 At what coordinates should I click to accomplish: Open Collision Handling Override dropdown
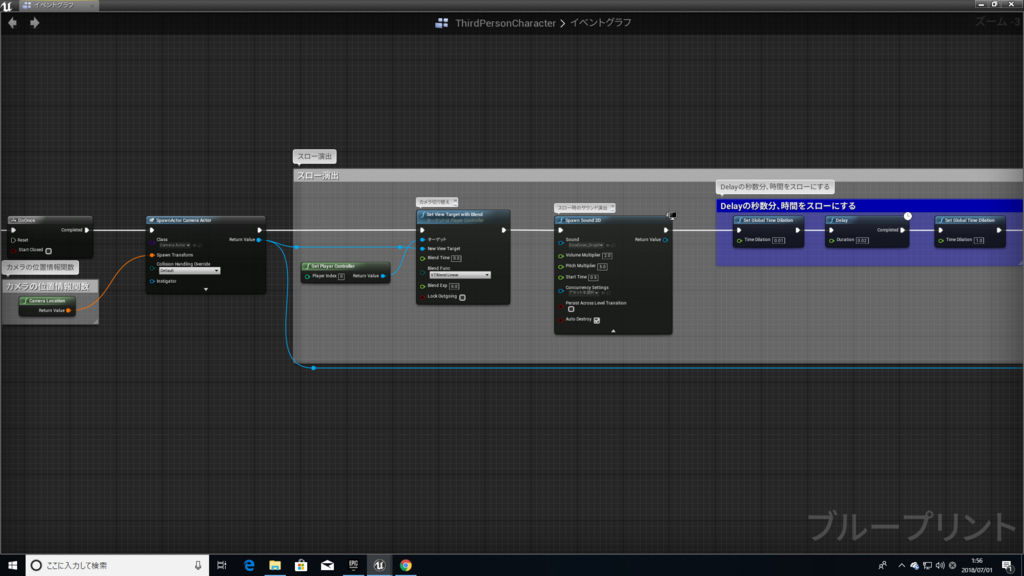(x=189, y=270)
